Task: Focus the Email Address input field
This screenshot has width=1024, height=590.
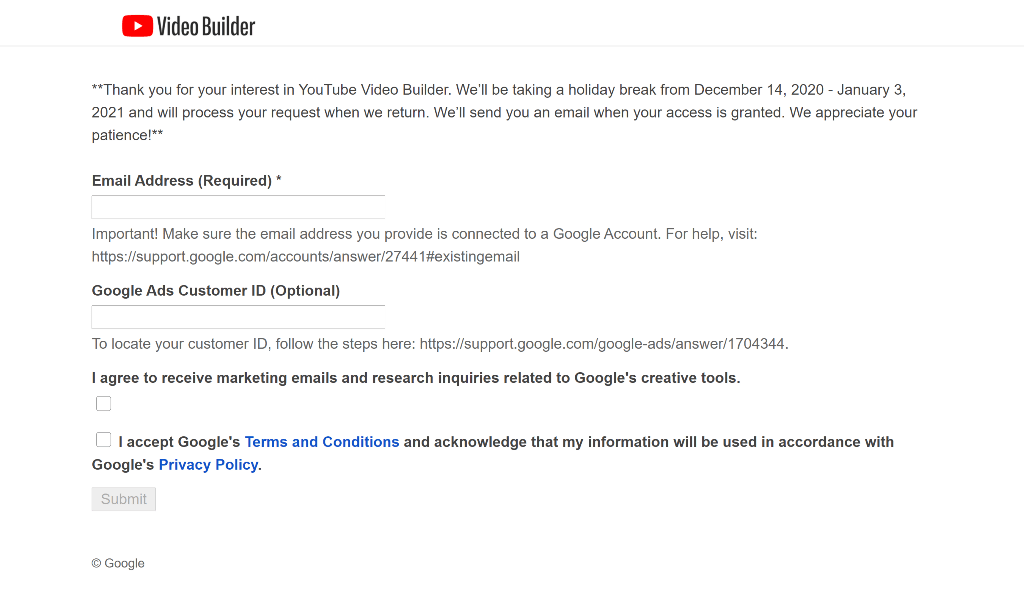Action: pos(238,207)
